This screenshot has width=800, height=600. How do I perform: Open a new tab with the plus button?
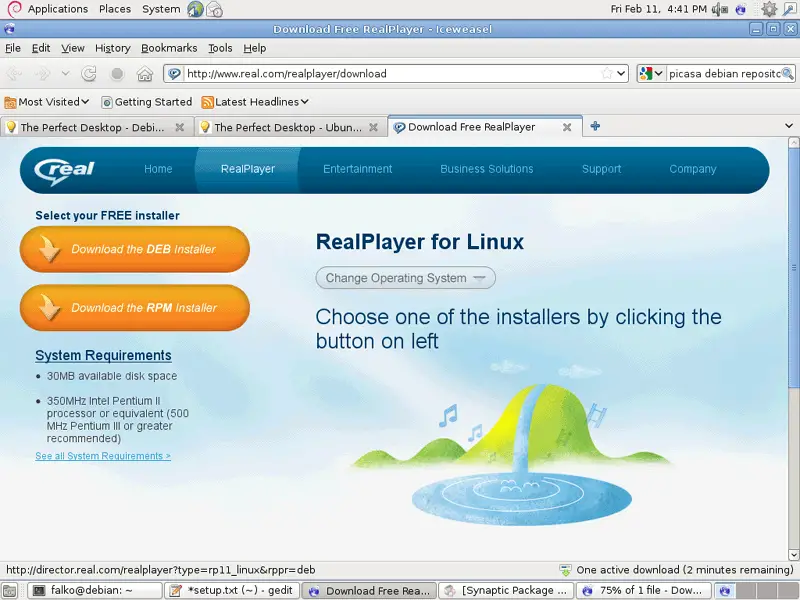(595, 126)
